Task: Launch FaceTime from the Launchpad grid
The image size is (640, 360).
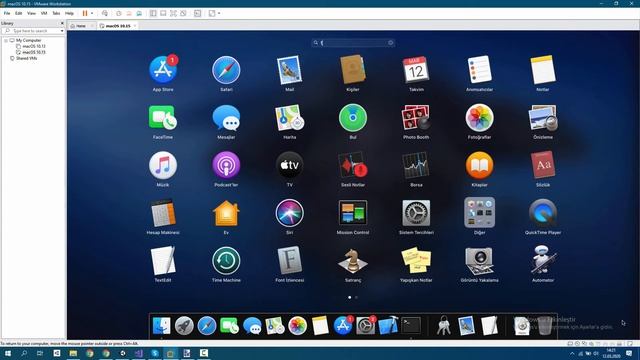Action: (163, 118)
